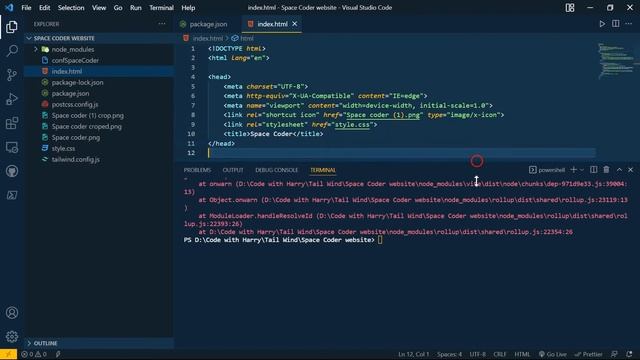Click the Run Code play icon
The height and width of the screenshot is (360, 640).
coord(602,24)
